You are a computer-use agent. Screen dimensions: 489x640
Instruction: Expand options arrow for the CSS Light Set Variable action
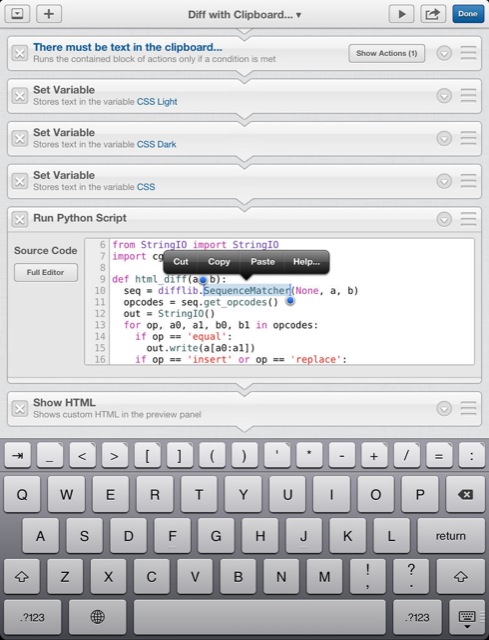pos(444,96)
